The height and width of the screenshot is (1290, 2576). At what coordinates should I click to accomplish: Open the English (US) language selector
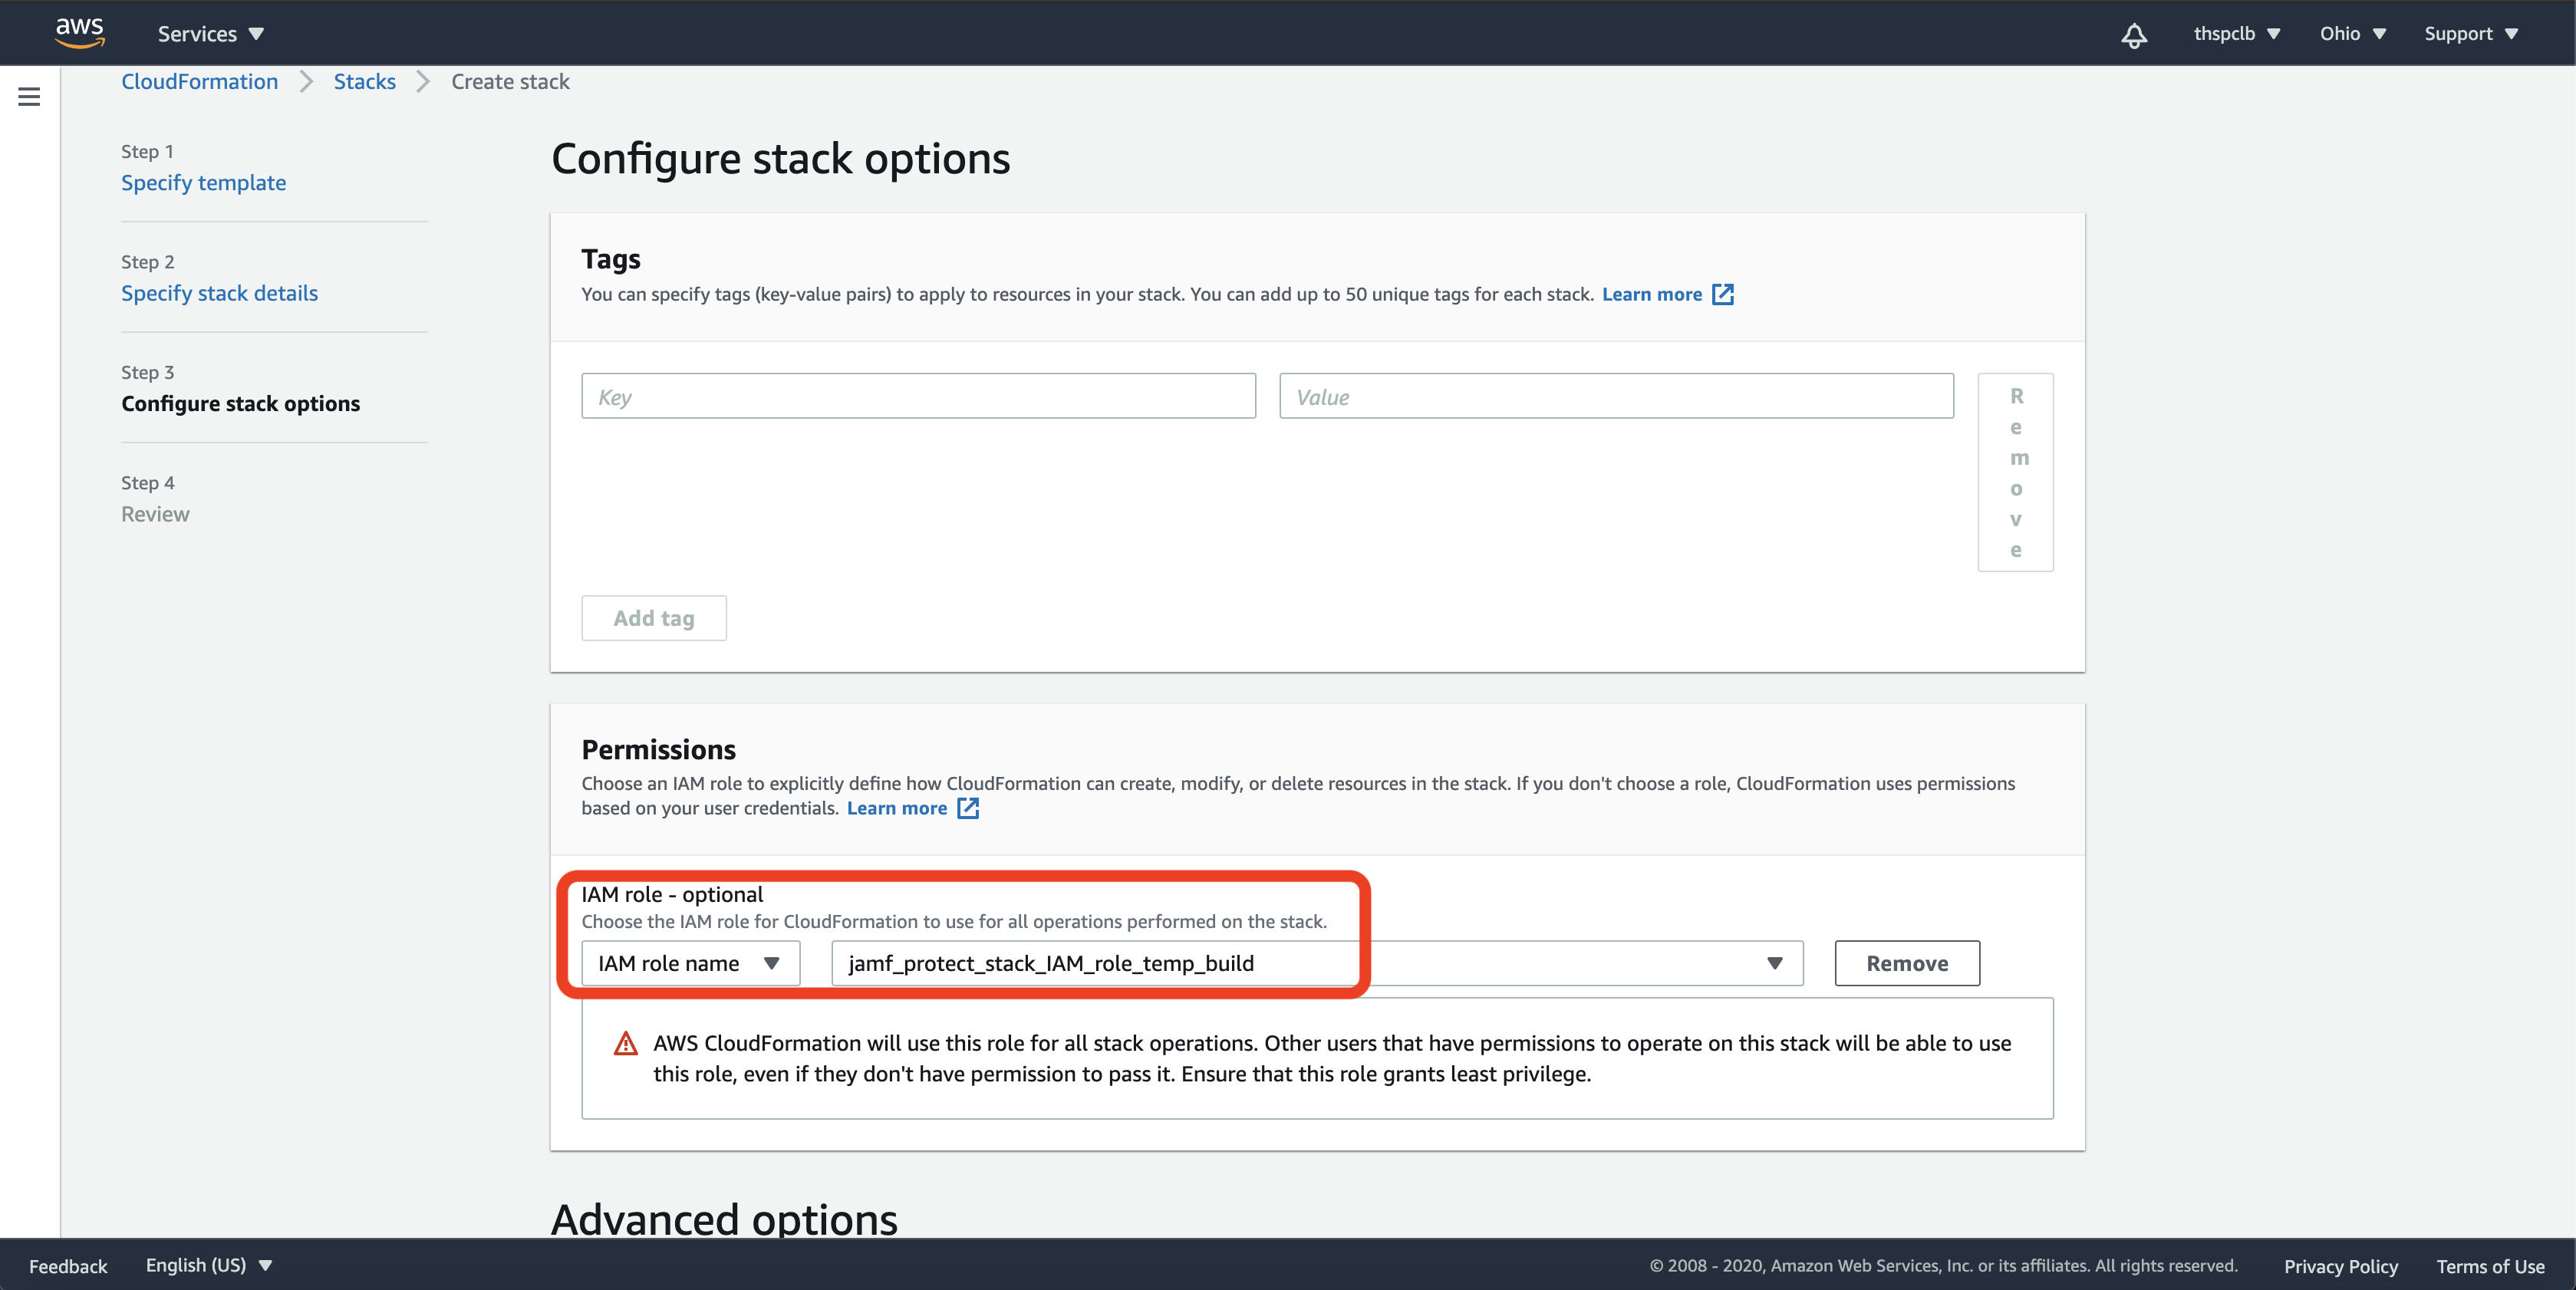[209, 1265]
